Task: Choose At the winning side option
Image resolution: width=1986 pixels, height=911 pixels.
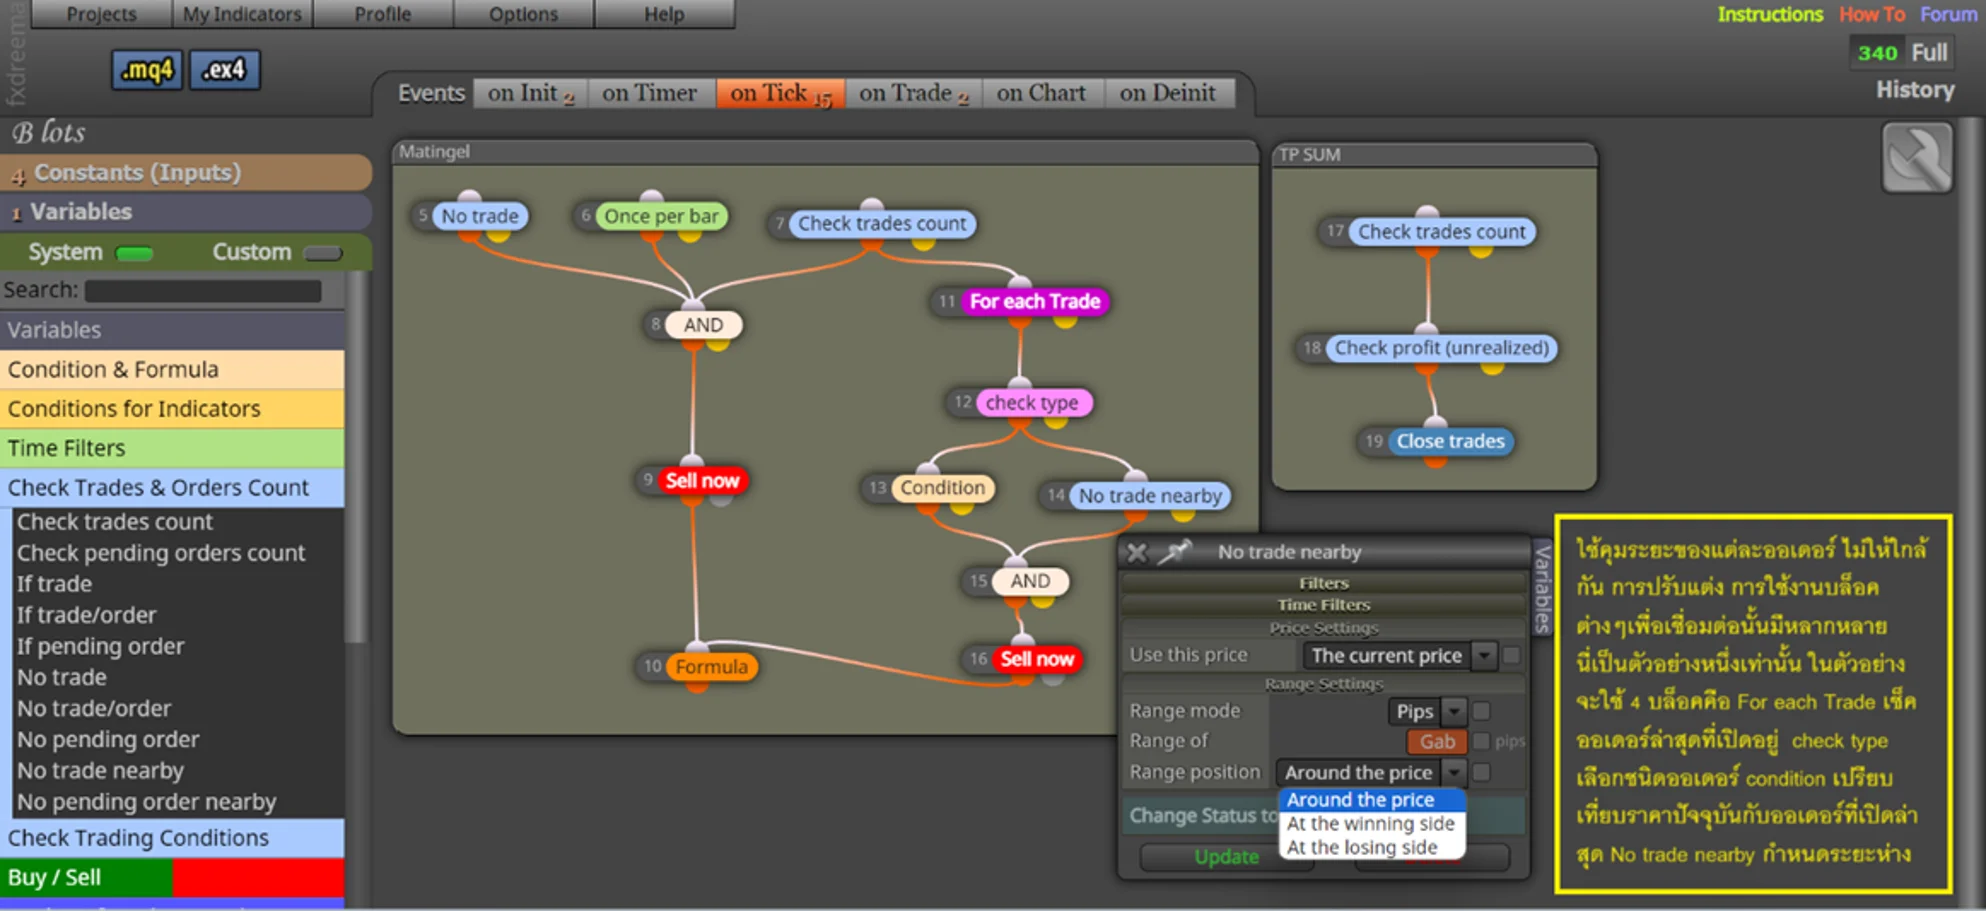Action: tap(1371, 824)
